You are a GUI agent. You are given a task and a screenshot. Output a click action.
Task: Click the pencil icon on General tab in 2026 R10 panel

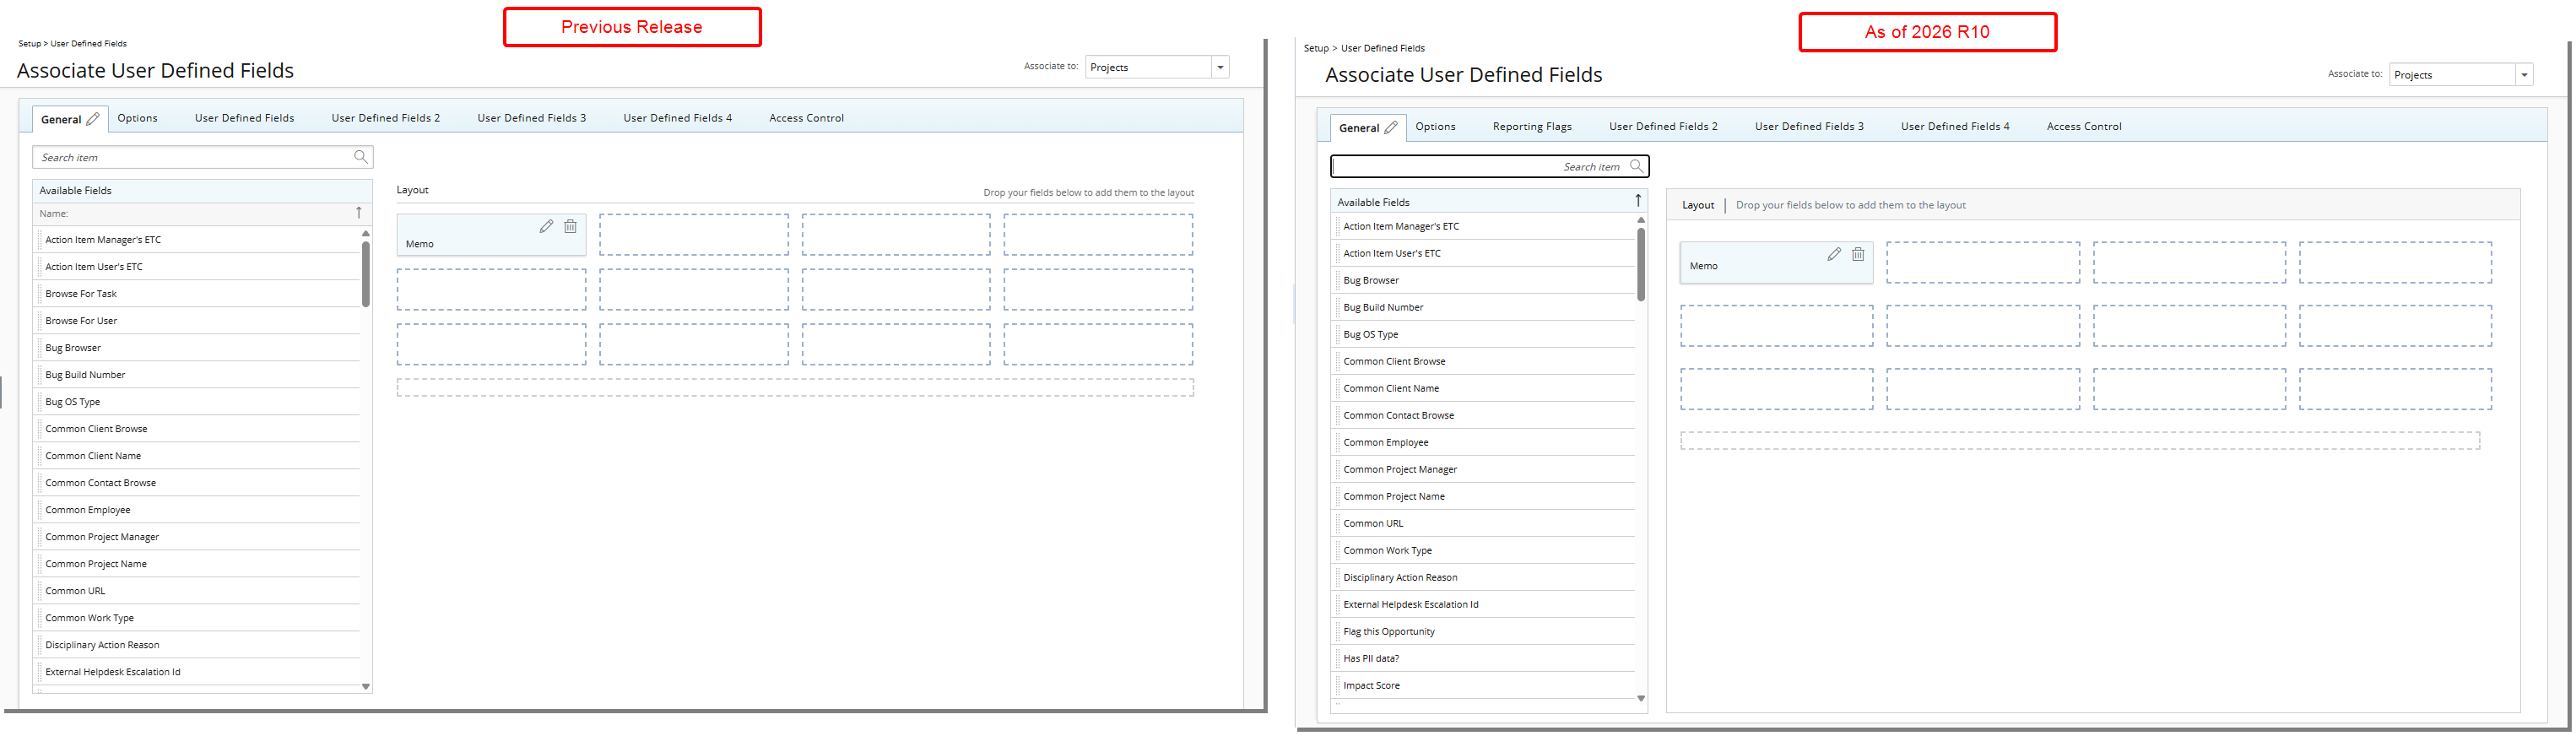coord(1391,127)
